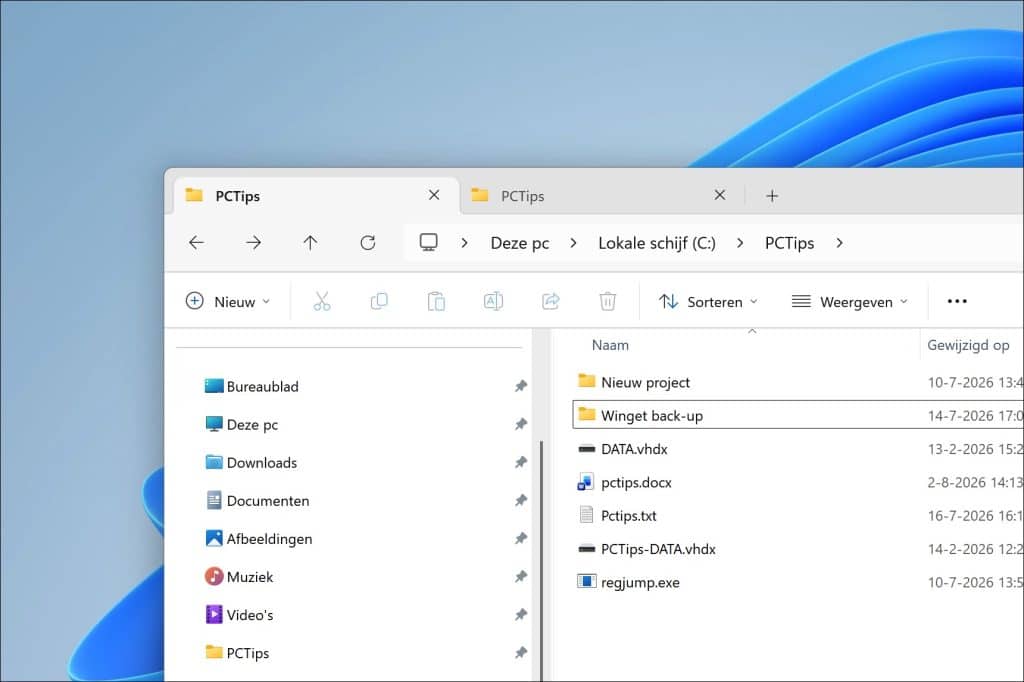1024x682 pixels.
Task: Navigate up one folder level
Action: 310,243
